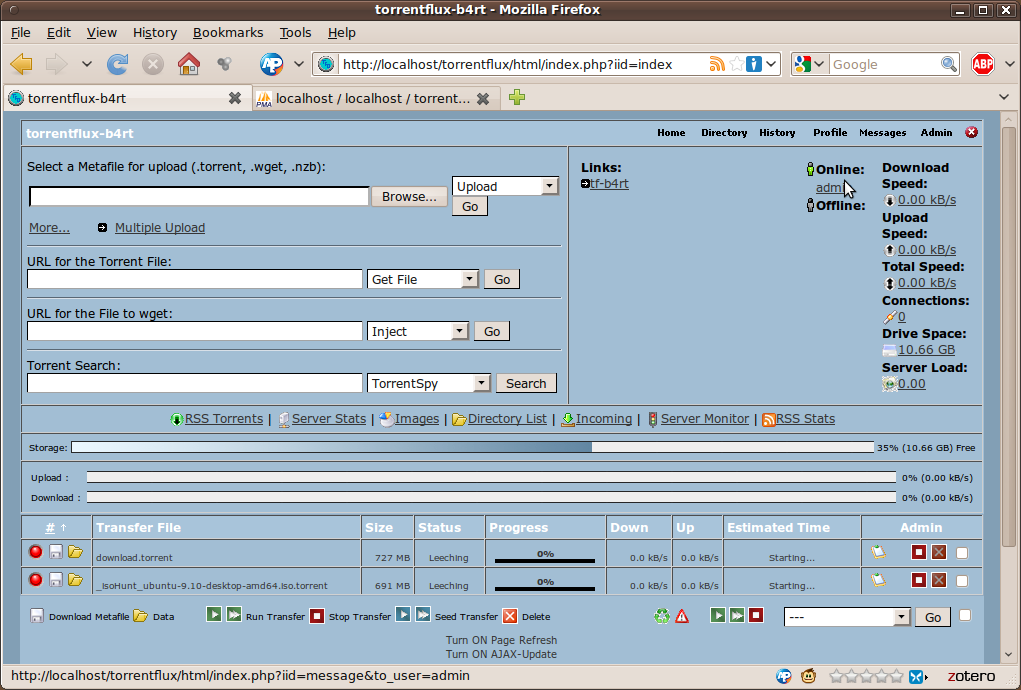Viewport: 1021px width, 690px height.
Task: Delete the ubuntu-9.10 torrent using X icon
Action: point(938,580)
